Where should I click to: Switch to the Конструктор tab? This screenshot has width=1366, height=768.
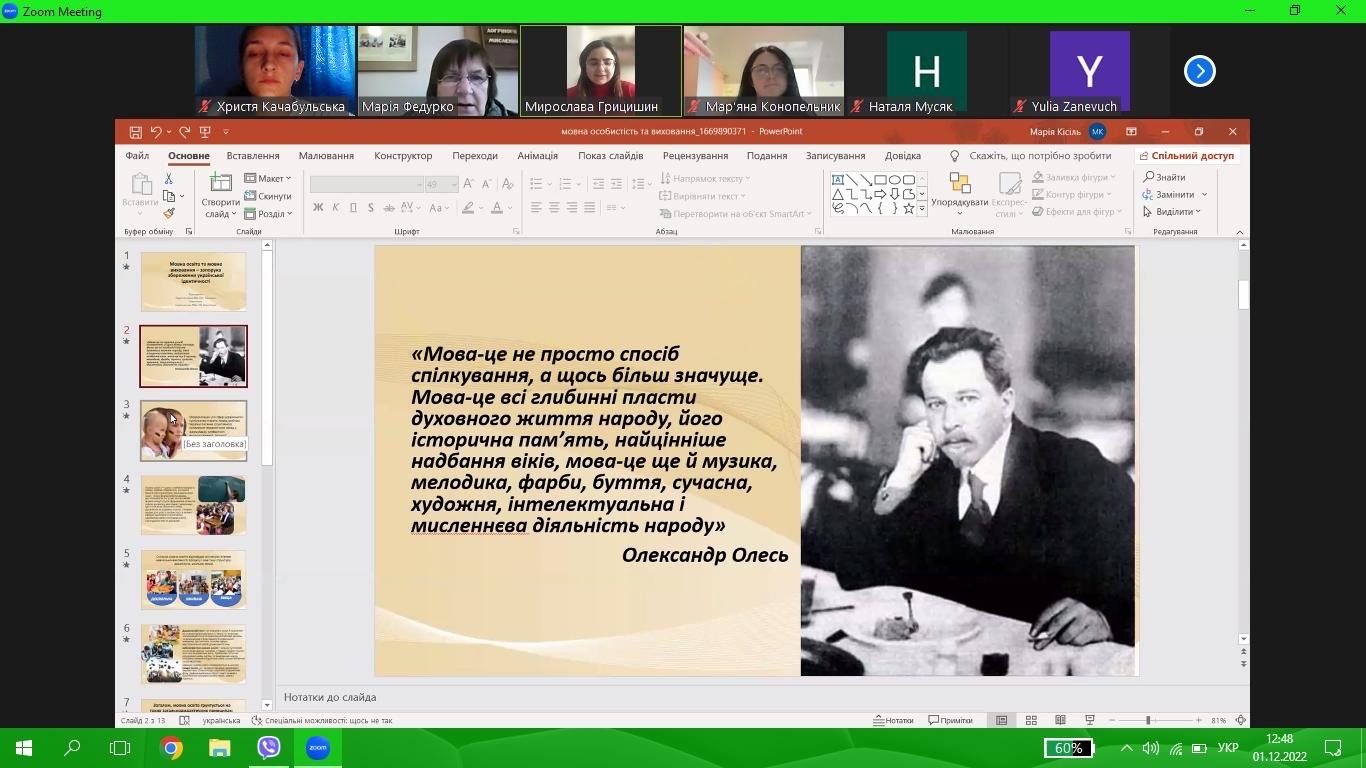[403, 156]
